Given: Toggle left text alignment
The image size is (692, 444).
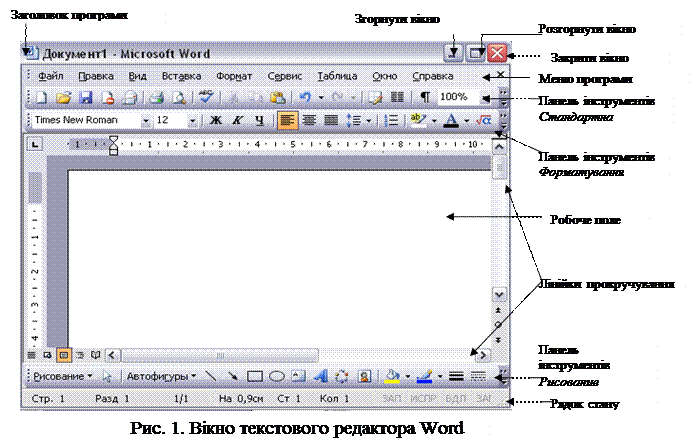Looking at the screenshot, I should coord(287,120).
